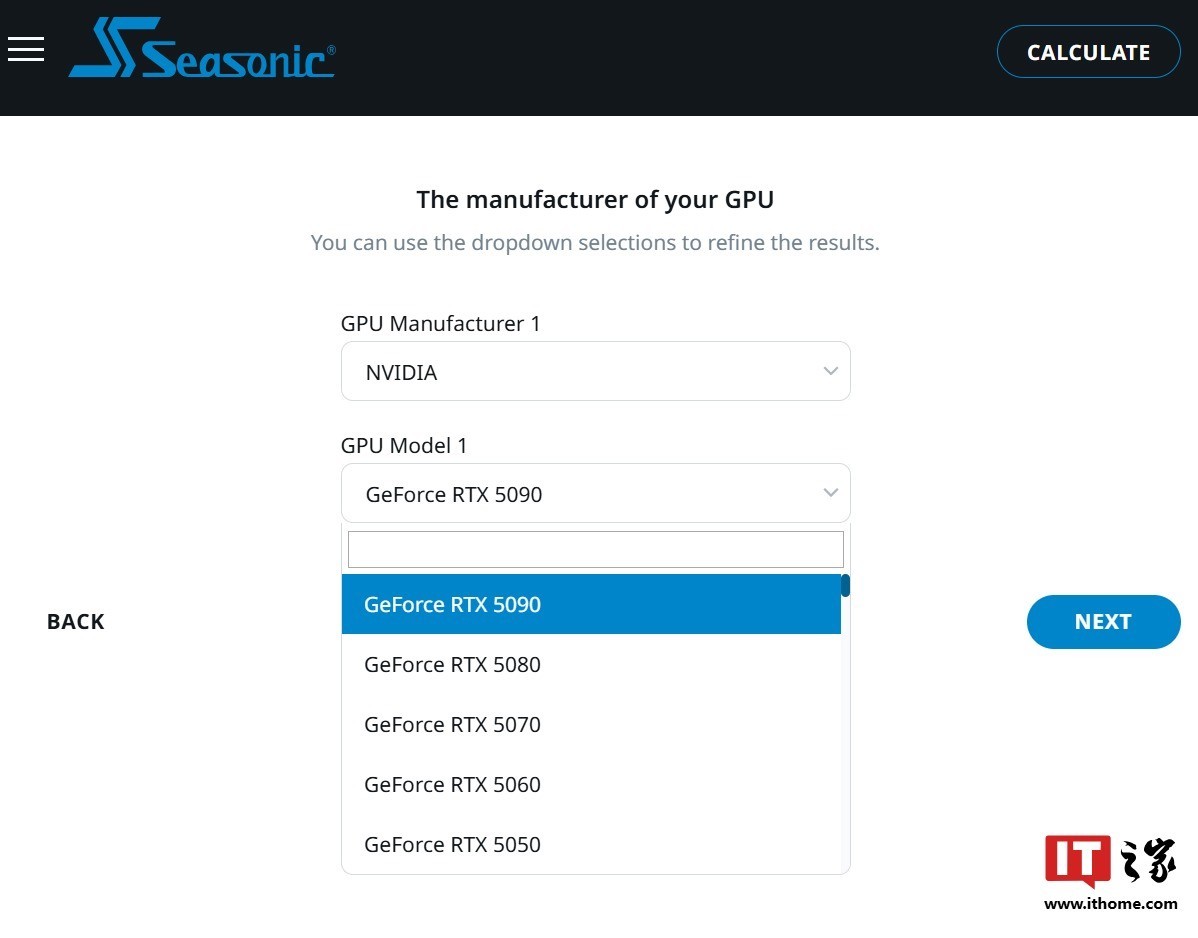Click the Seasonic logo
The height and width of the screenshot is (938, 1198).
tap(202, 47)
